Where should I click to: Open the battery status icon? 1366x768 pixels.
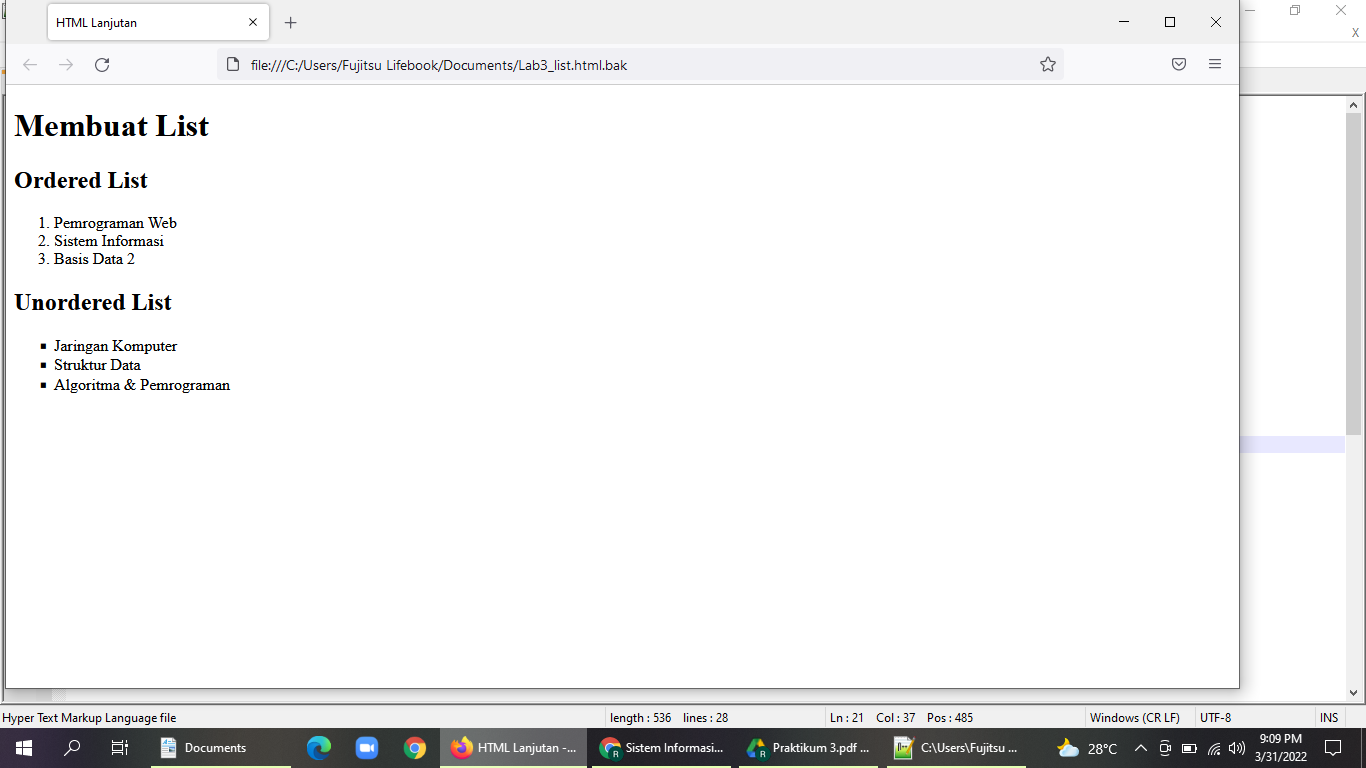1189,748
